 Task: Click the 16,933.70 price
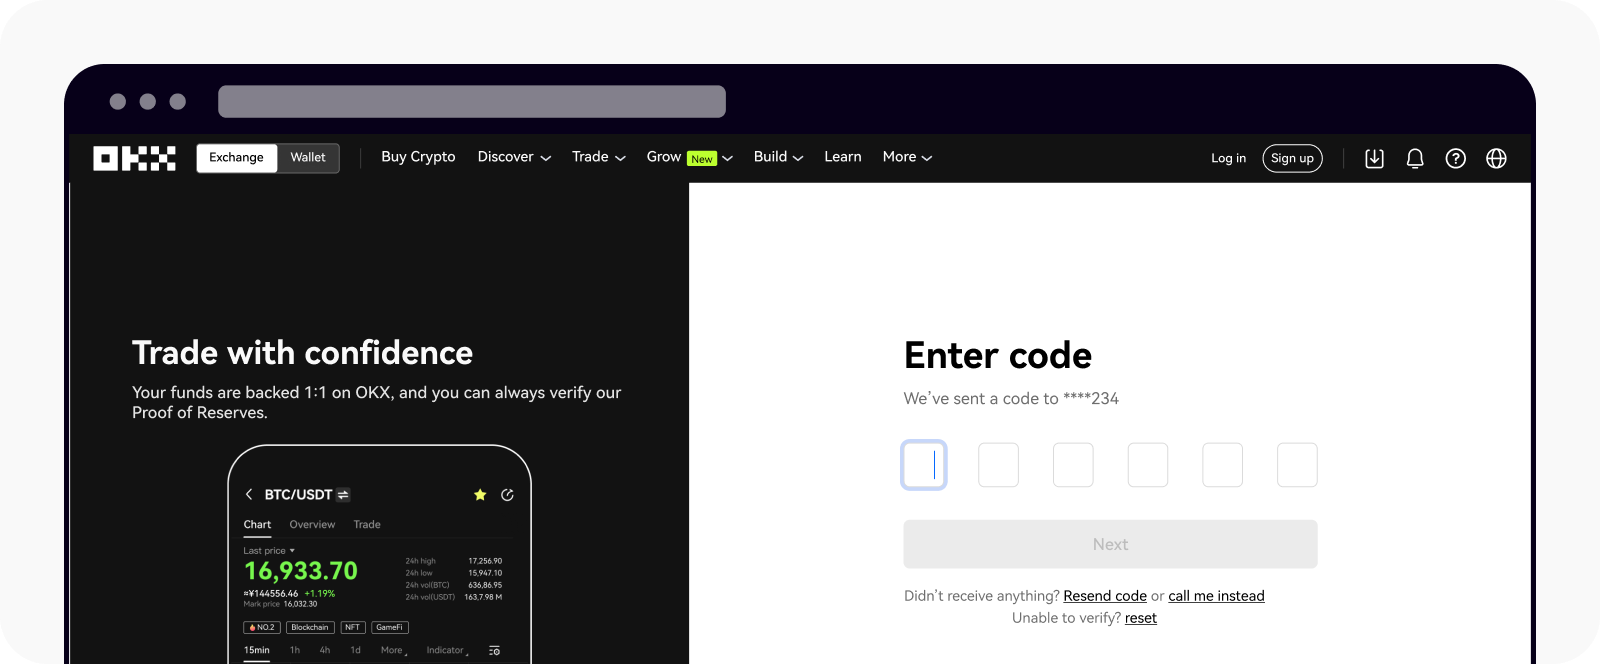pos(301,571)
